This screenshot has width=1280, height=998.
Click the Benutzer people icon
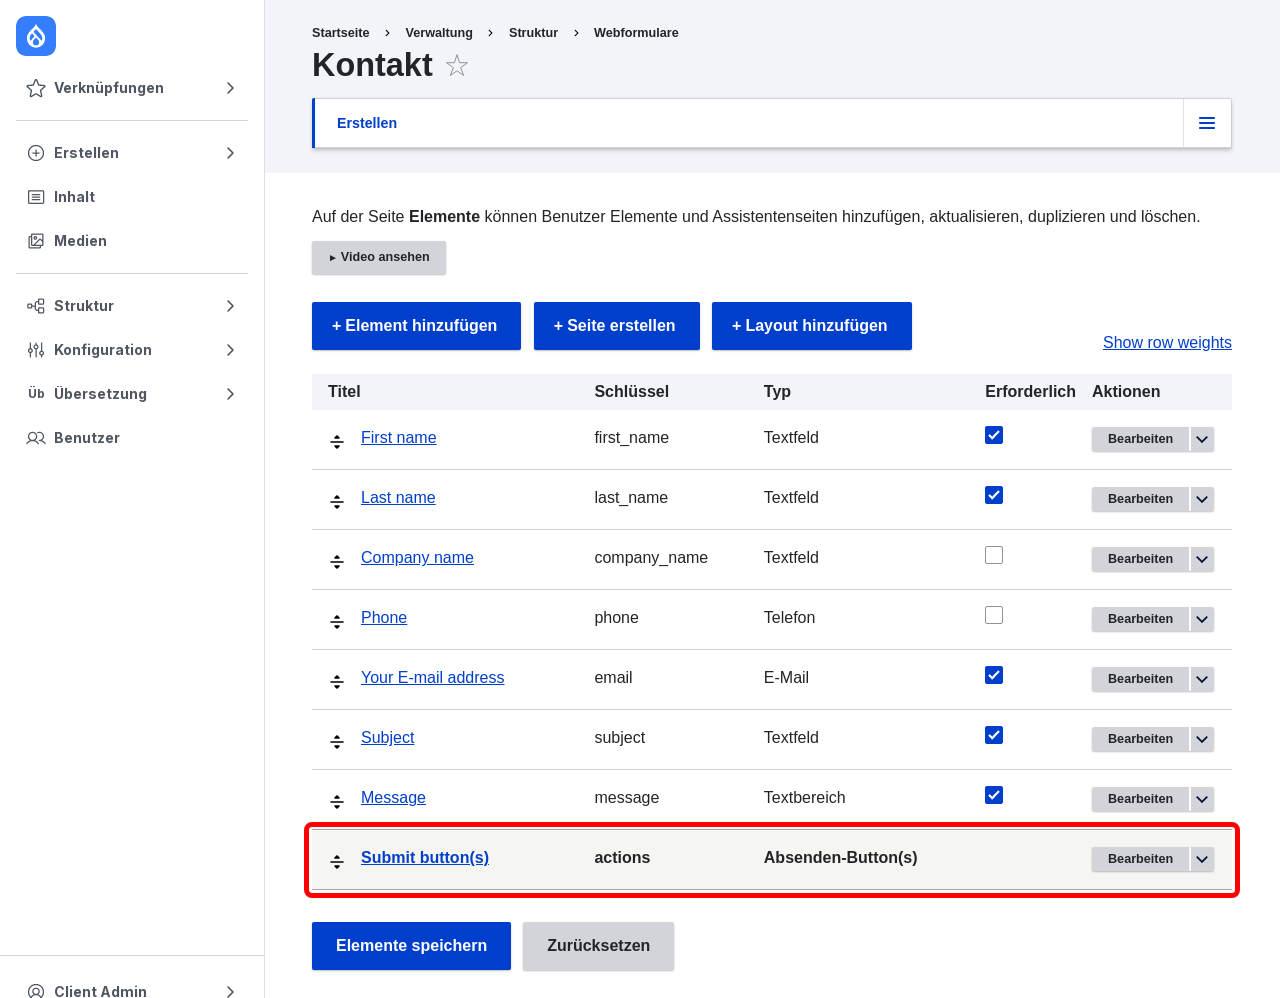(x=36, y=438)
